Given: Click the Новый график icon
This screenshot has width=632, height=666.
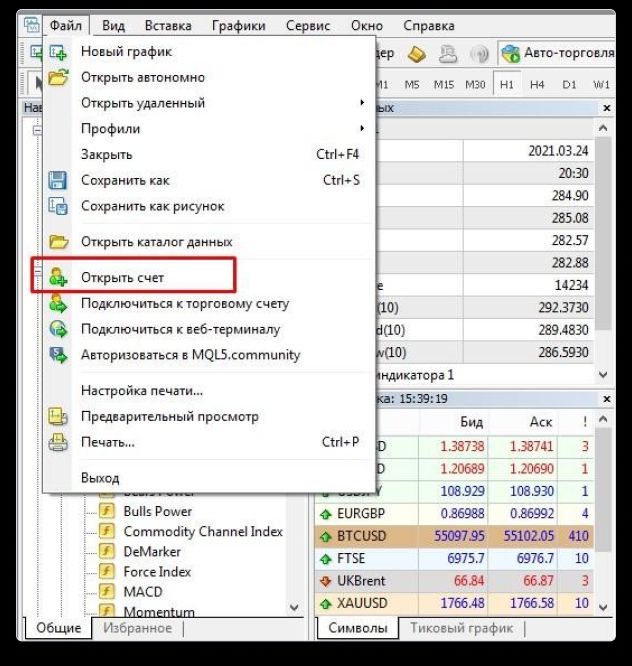Looking at the screenshot, I should pos(58,52).
